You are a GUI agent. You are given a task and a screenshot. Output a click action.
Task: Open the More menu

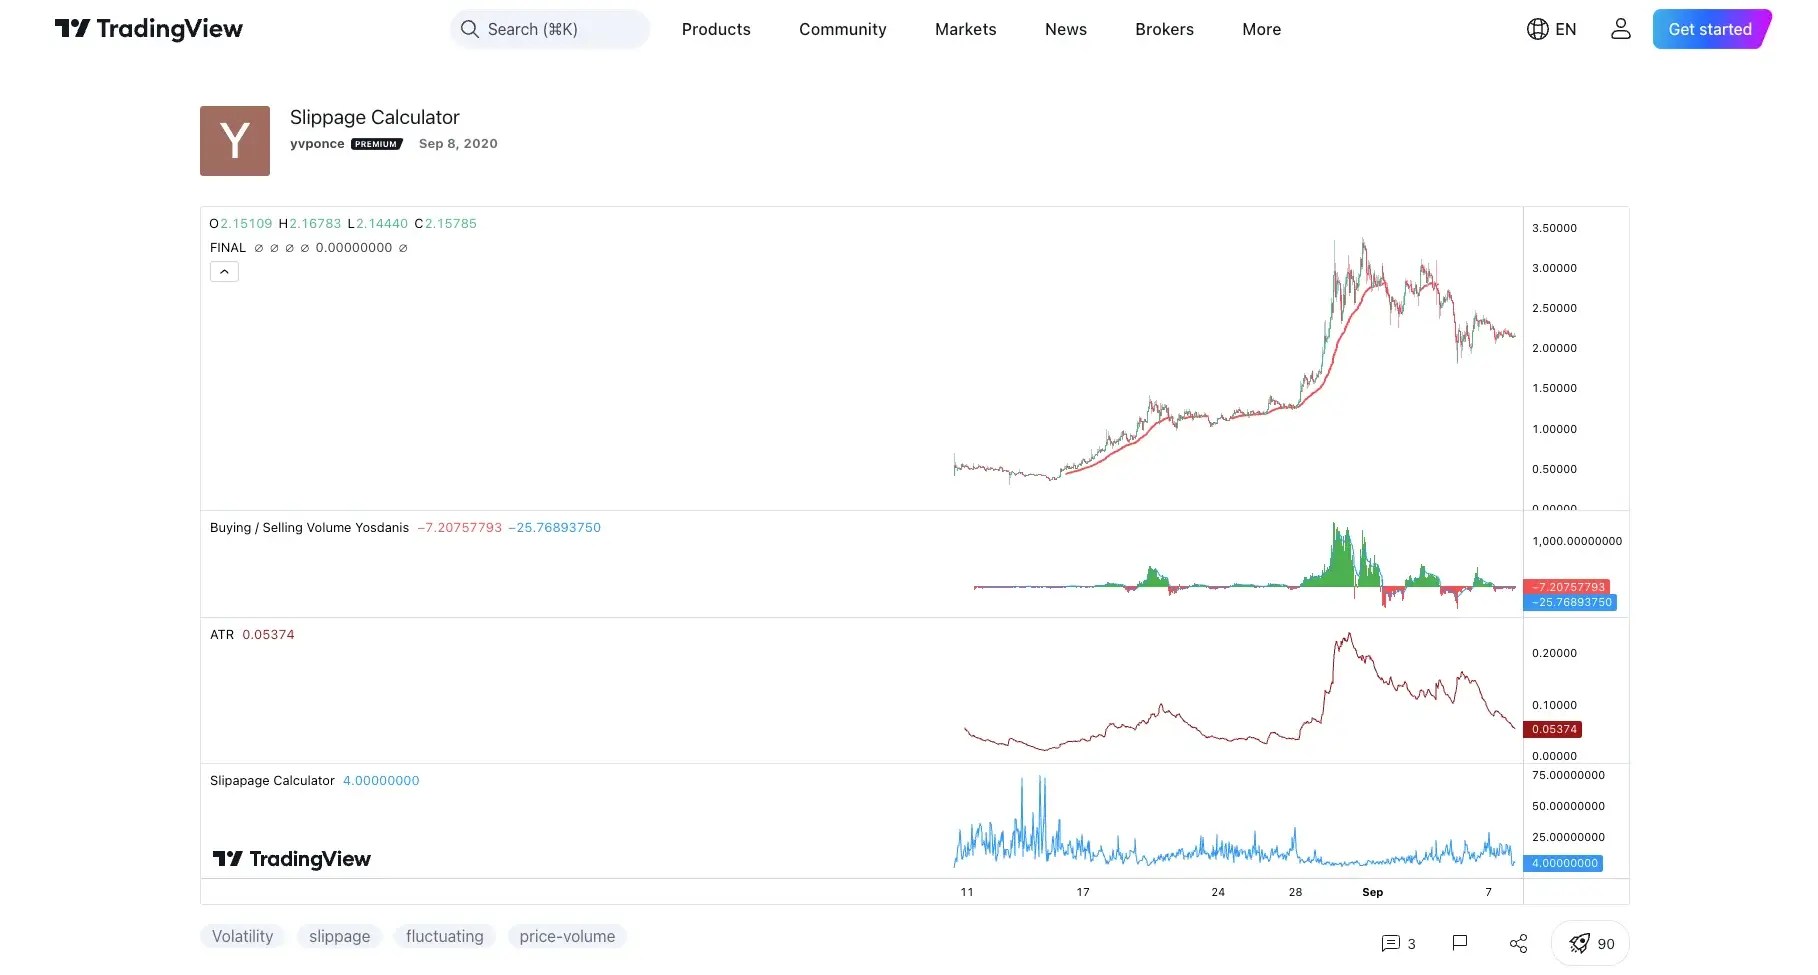coord(1260,29)
